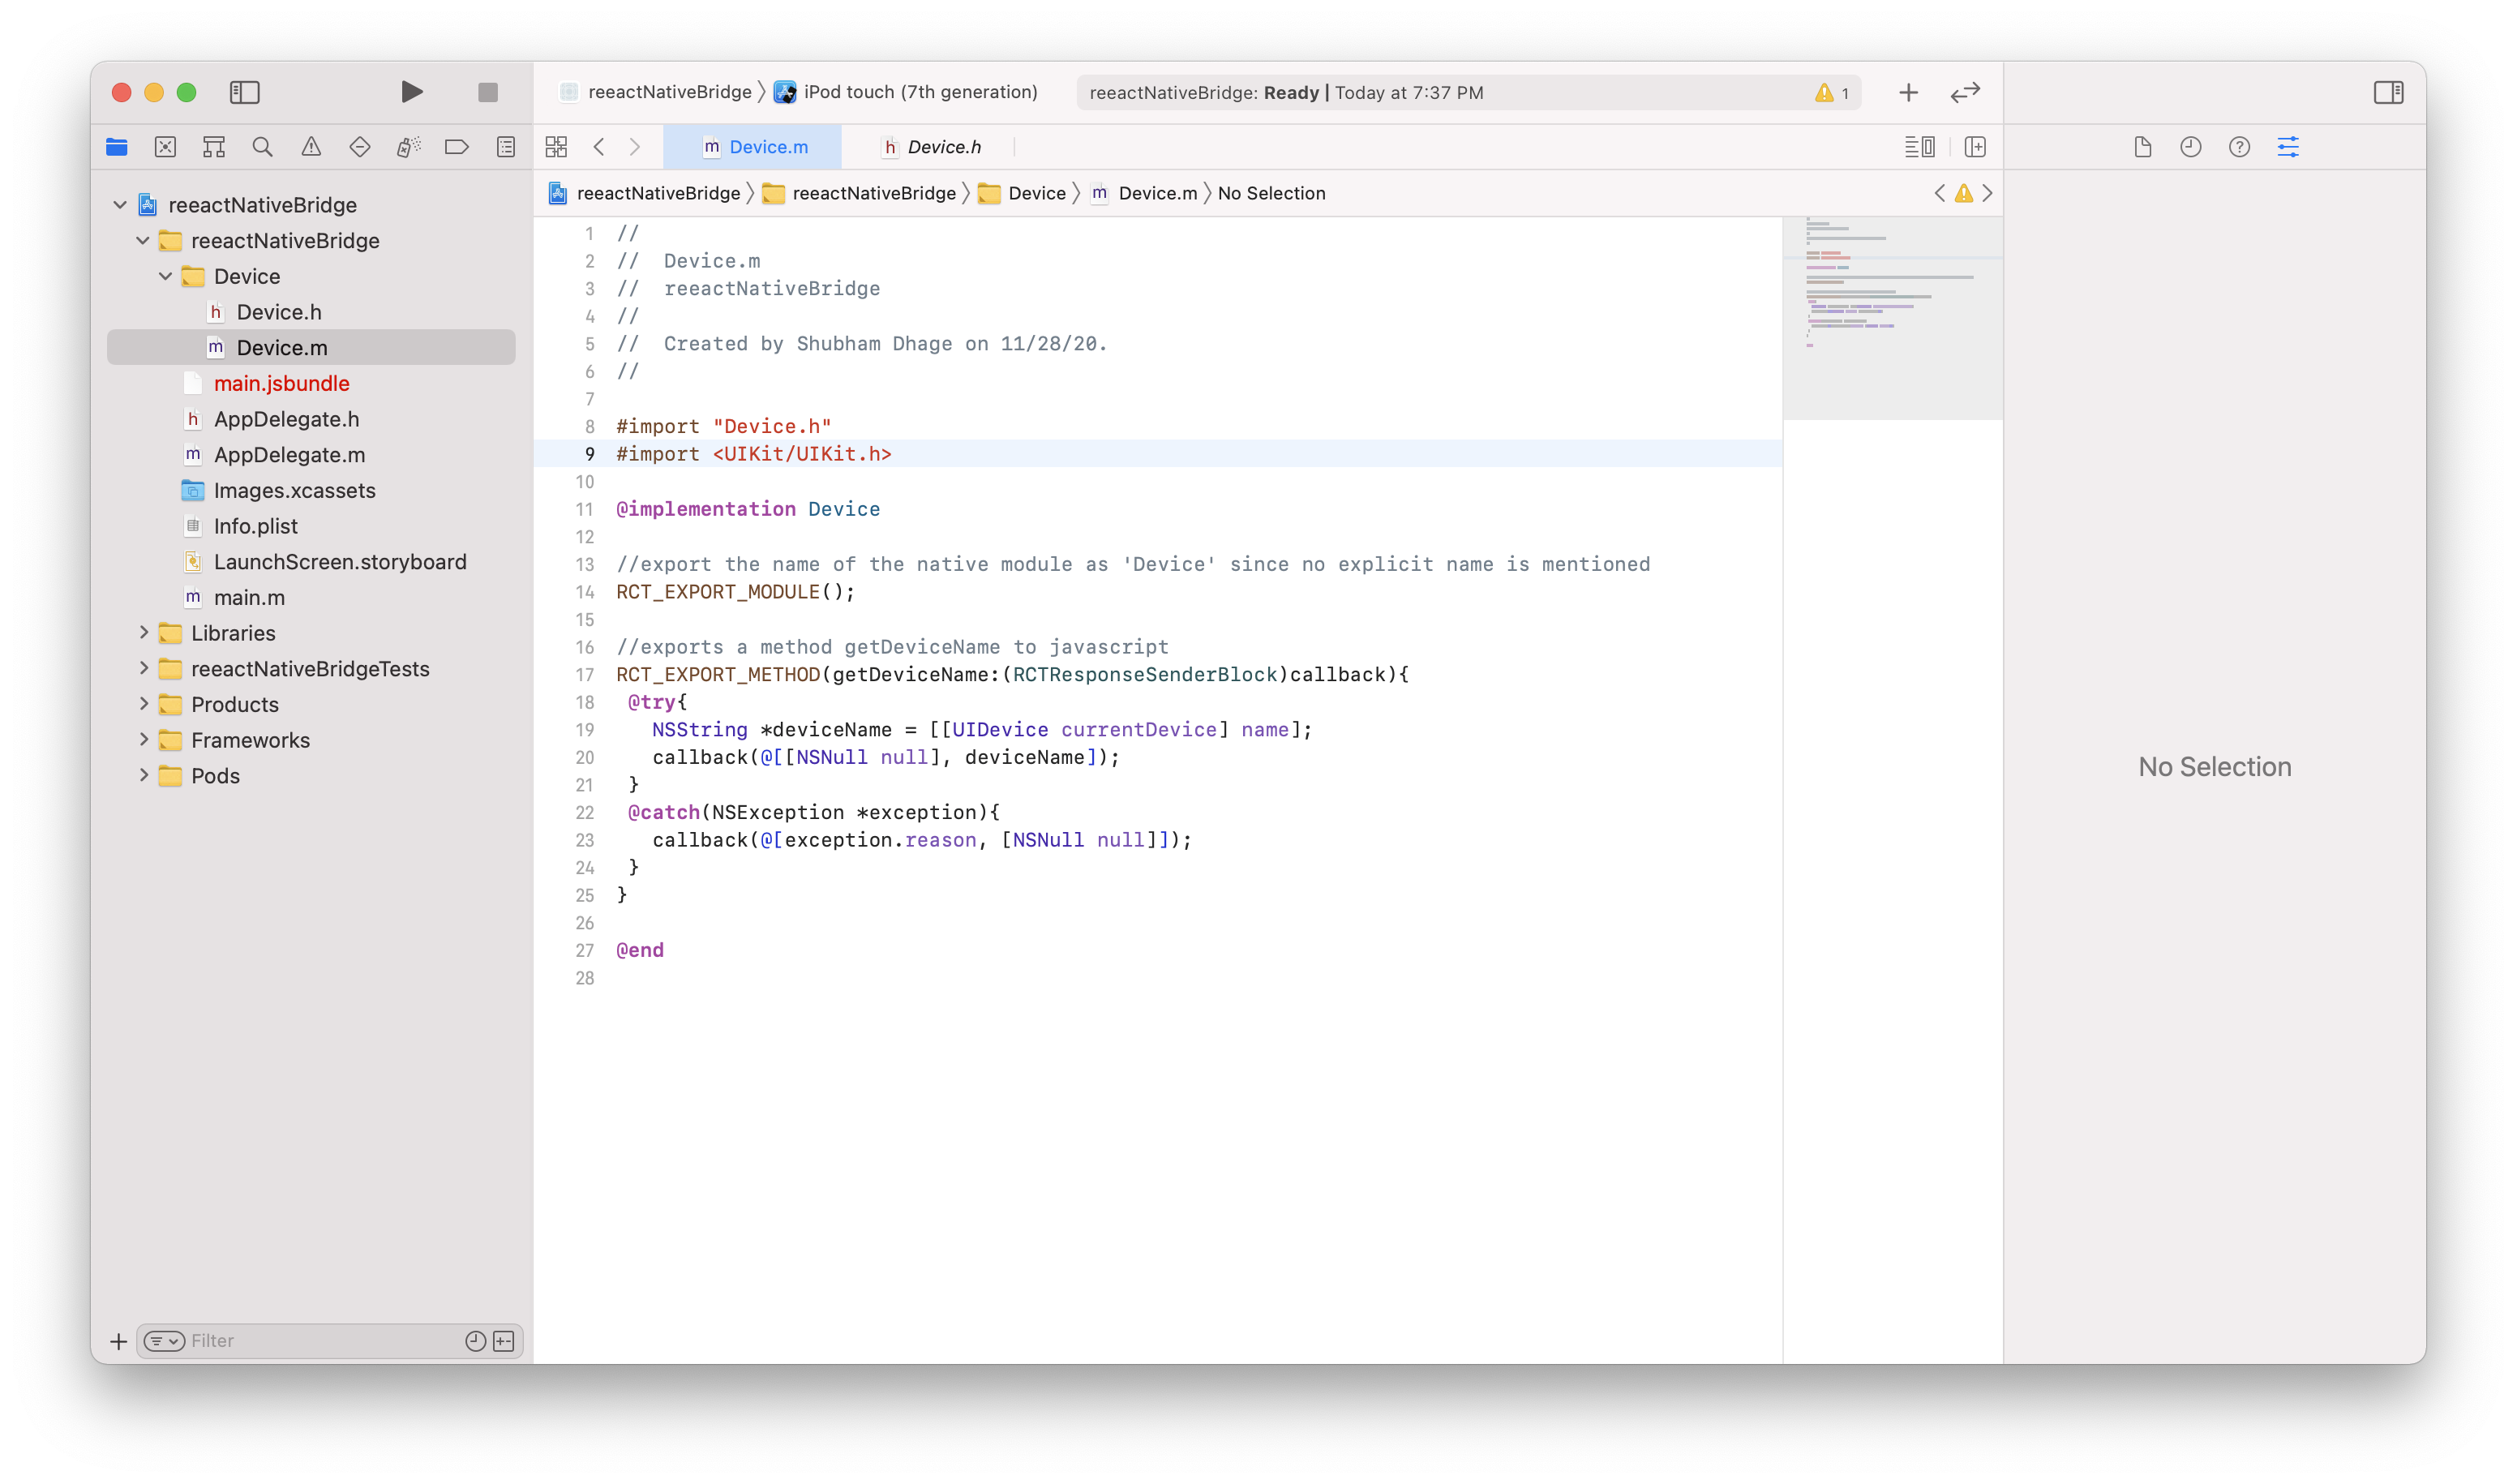The image size is (2517, 1484).
Task: Switch to the Device.h tab
Action: coord(932,147)
